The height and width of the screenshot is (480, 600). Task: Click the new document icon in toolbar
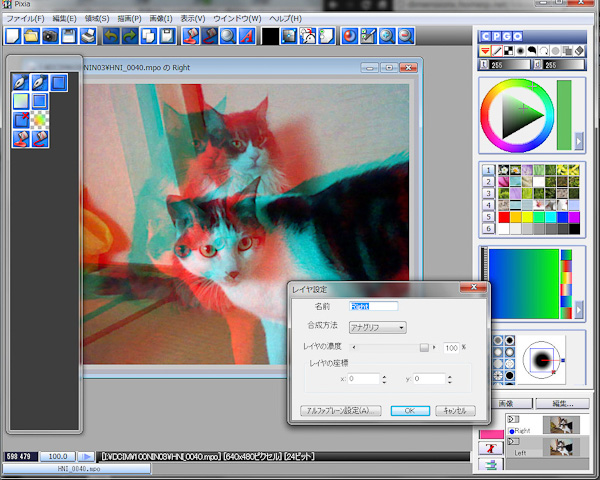coord(12,36)
